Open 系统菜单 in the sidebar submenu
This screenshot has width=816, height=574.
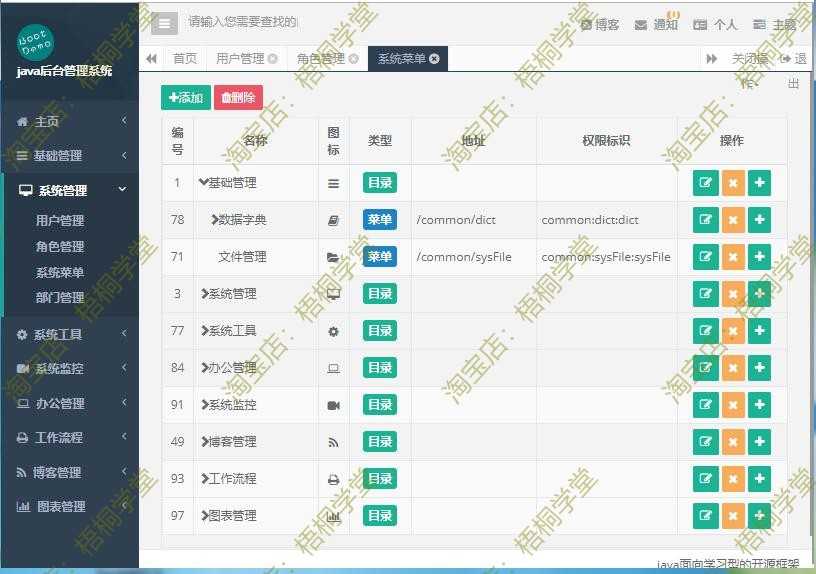60,272
